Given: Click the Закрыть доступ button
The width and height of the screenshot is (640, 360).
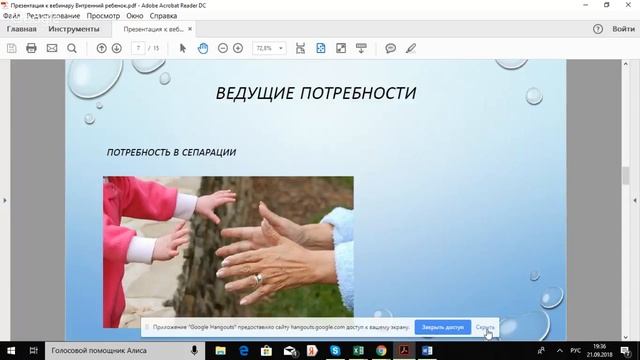Looking at the screenshot, I should coord(443,327).
